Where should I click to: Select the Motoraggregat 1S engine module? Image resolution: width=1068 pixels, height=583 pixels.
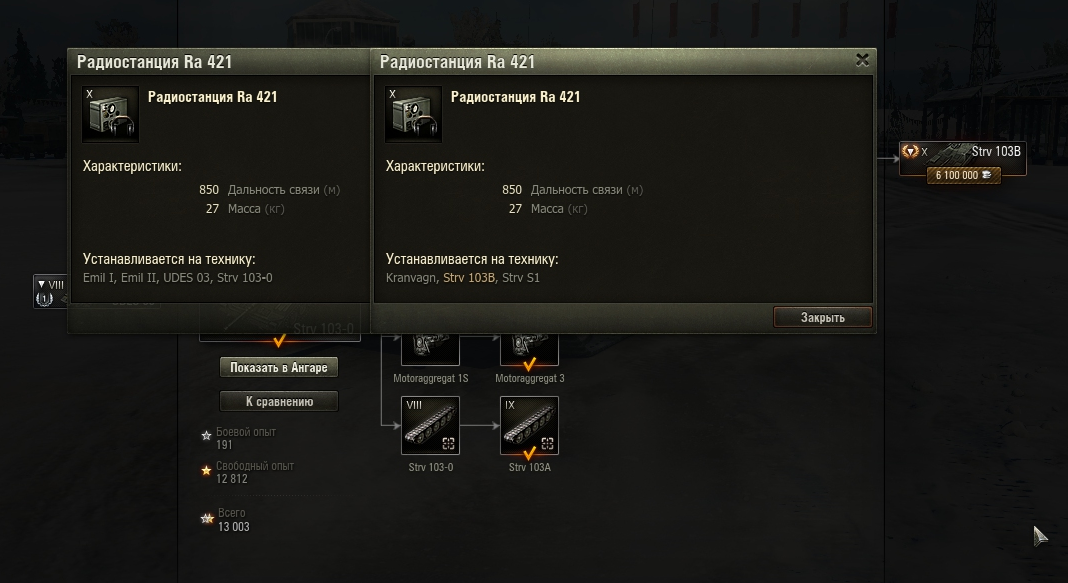click(430, 349)
